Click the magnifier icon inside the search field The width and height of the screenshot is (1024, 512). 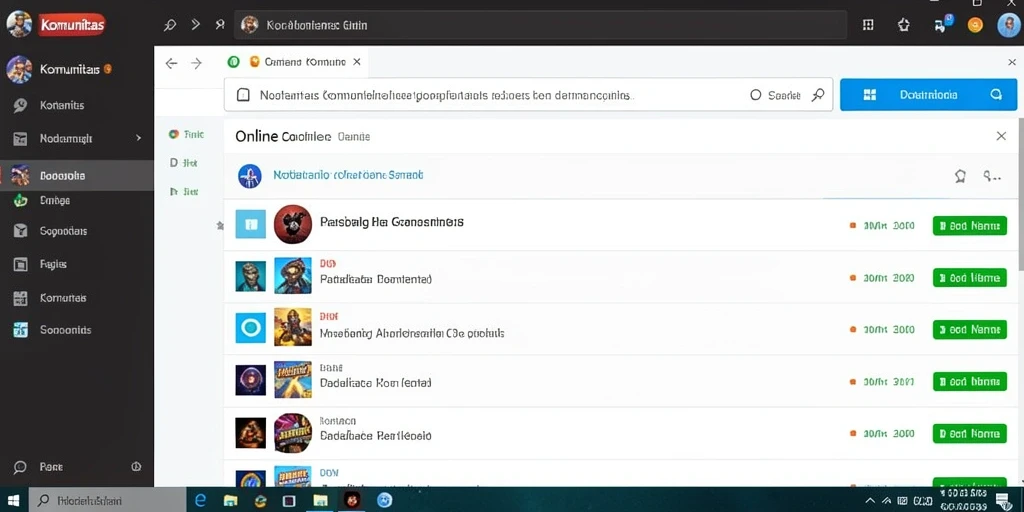pos(818,95)
